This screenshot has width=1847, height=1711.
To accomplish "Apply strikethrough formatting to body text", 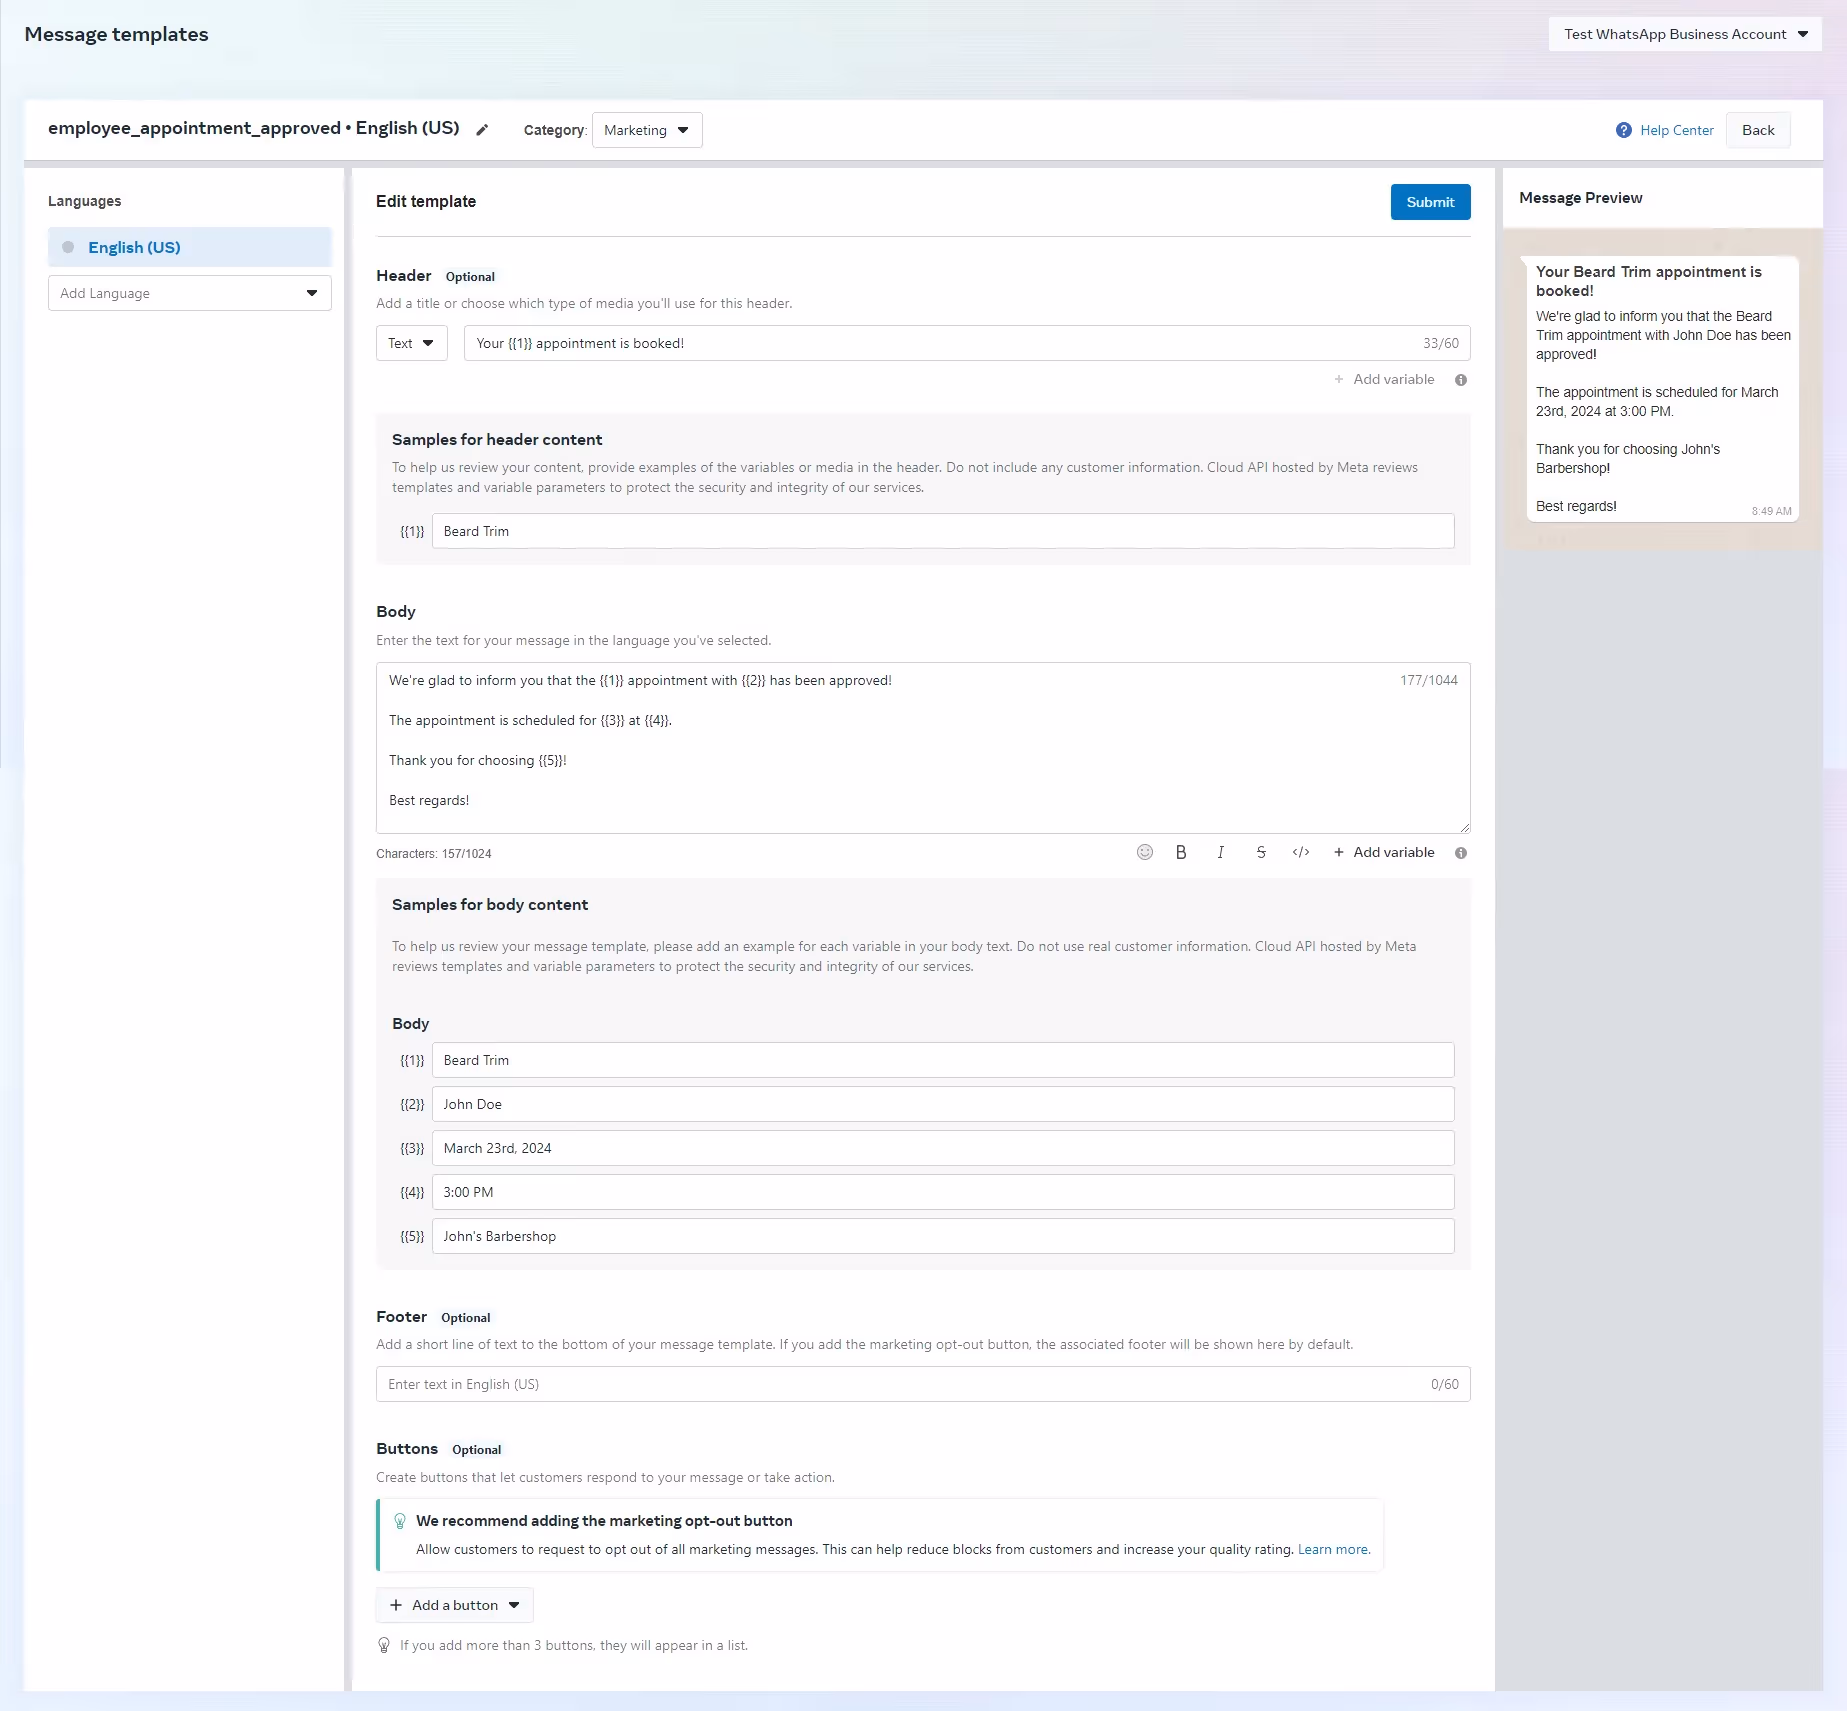I will pyautogui.click(x=1261, y=852).
